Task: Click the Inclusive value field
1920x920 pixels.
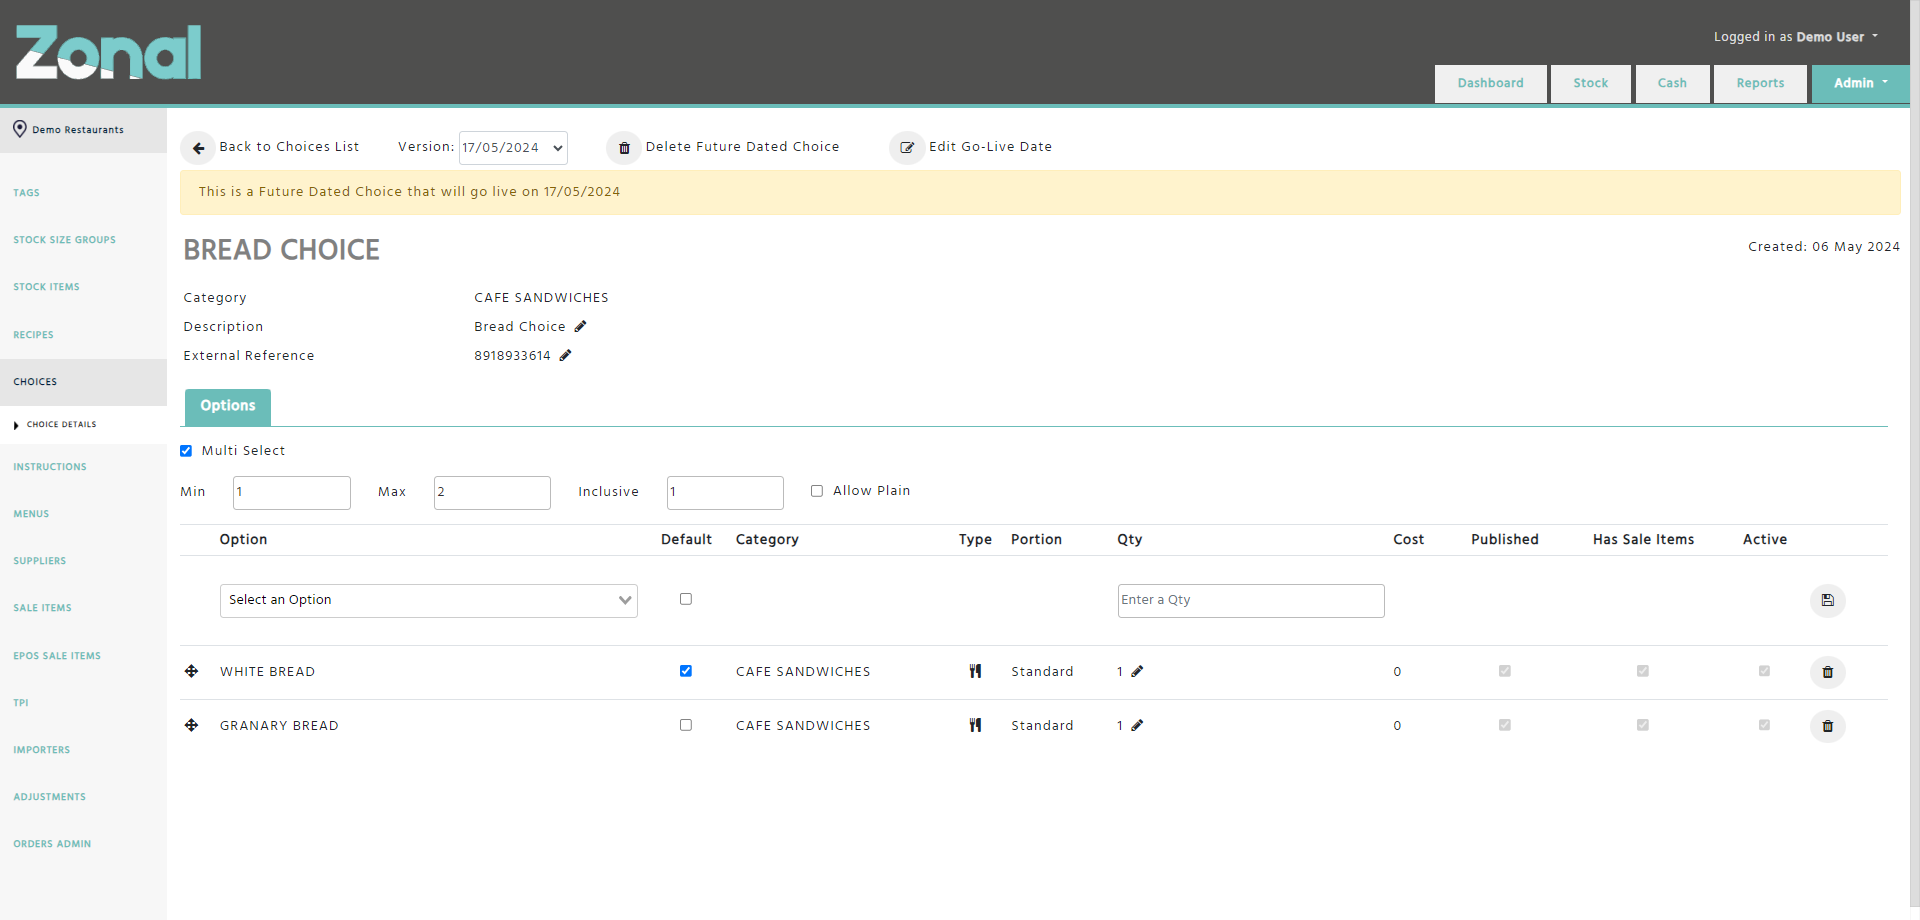Action: 725,493
